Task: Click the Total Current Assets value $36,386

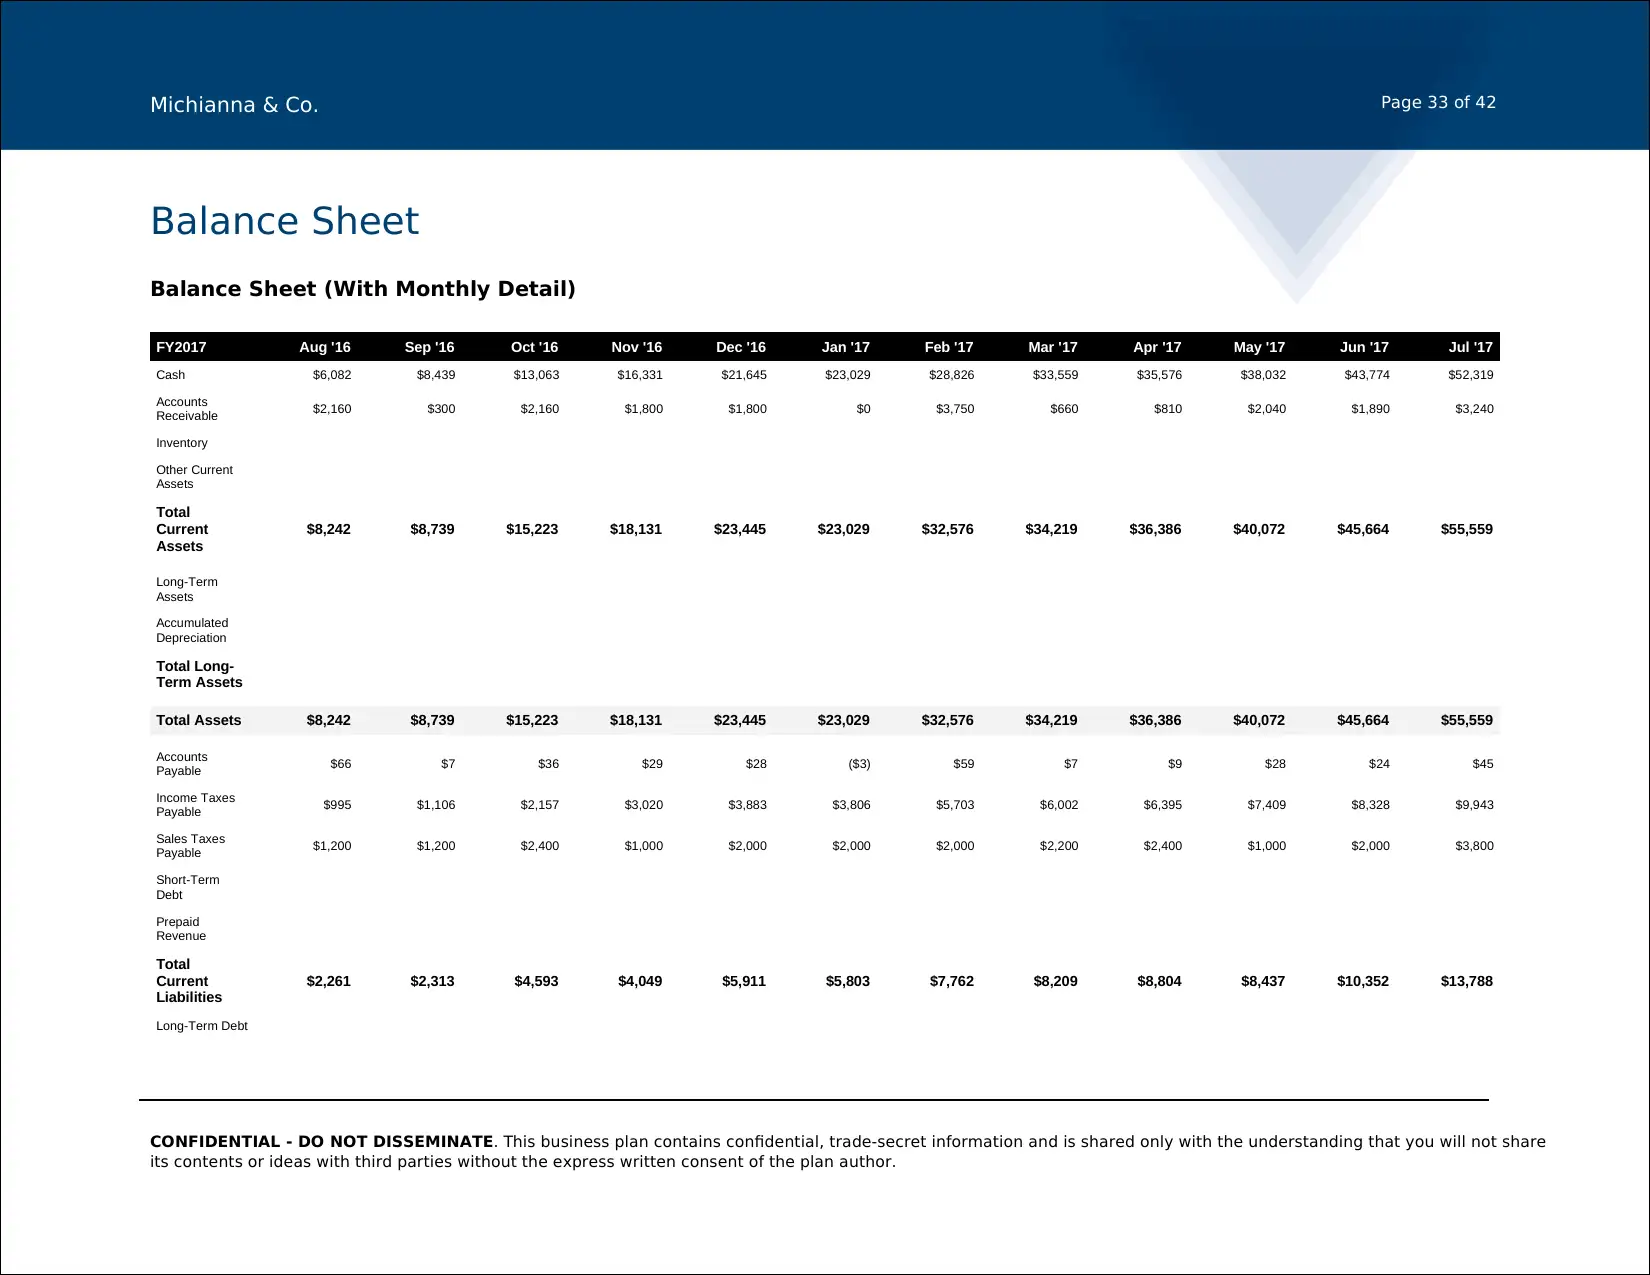Action: click(x=1155, y=529)
